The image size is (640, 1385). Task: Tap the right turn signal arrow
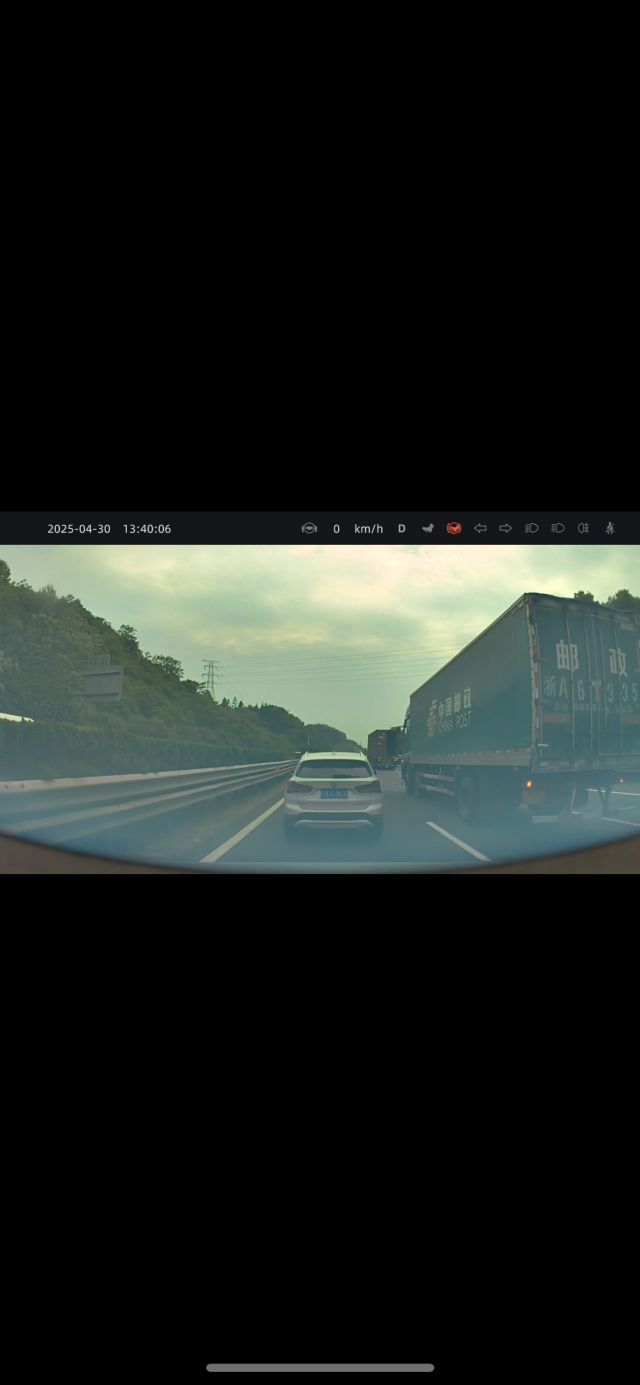505,528
